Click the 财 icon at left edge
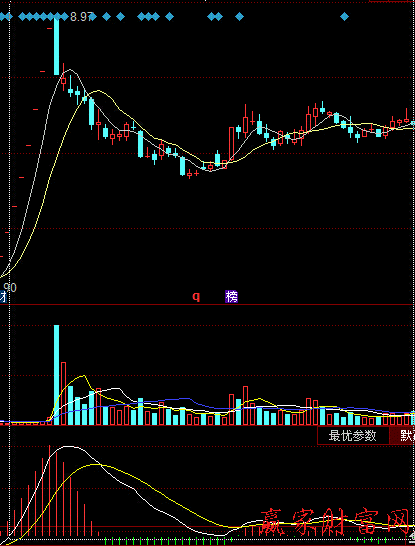This screenshot has width=415, height=546. click(x=3, y=297)
